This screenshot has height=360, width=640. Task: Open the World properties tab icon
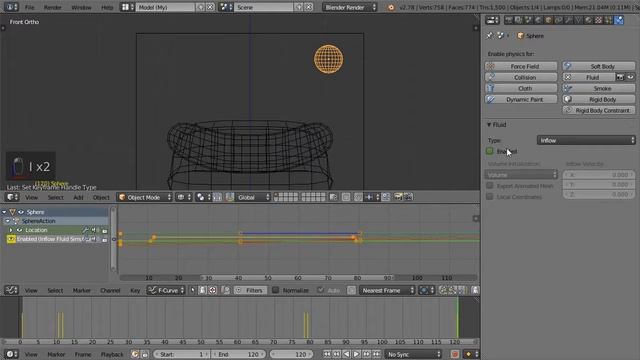(x=538, y=20)
